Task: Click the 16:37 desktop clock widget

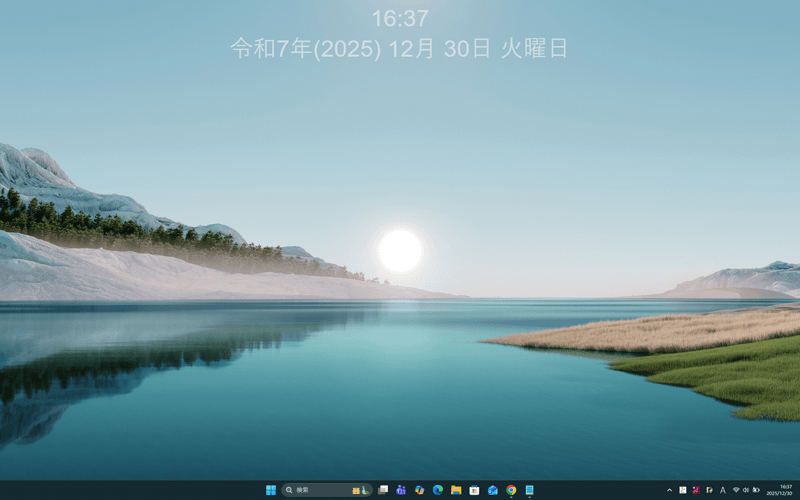Action: [400, 18]
